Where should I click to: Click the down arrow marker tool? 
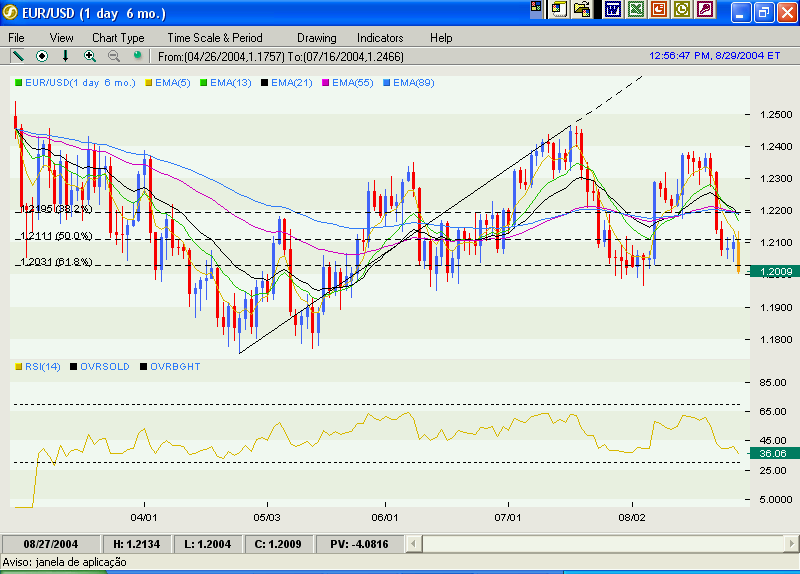pyautogui.click(x=66, y=56)
